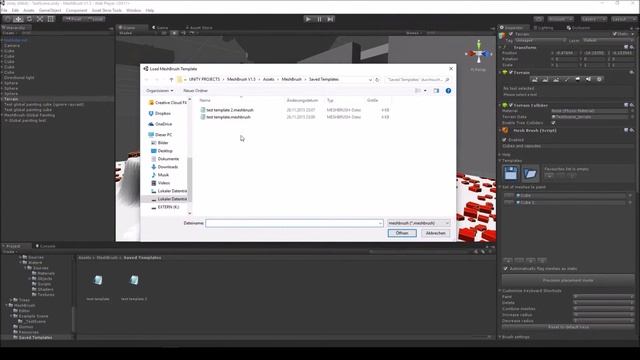The width and height of the screenshot is (640, 360).
Task: Click the Step frame button
Action: pyautogui.click(x=330, y=19)
